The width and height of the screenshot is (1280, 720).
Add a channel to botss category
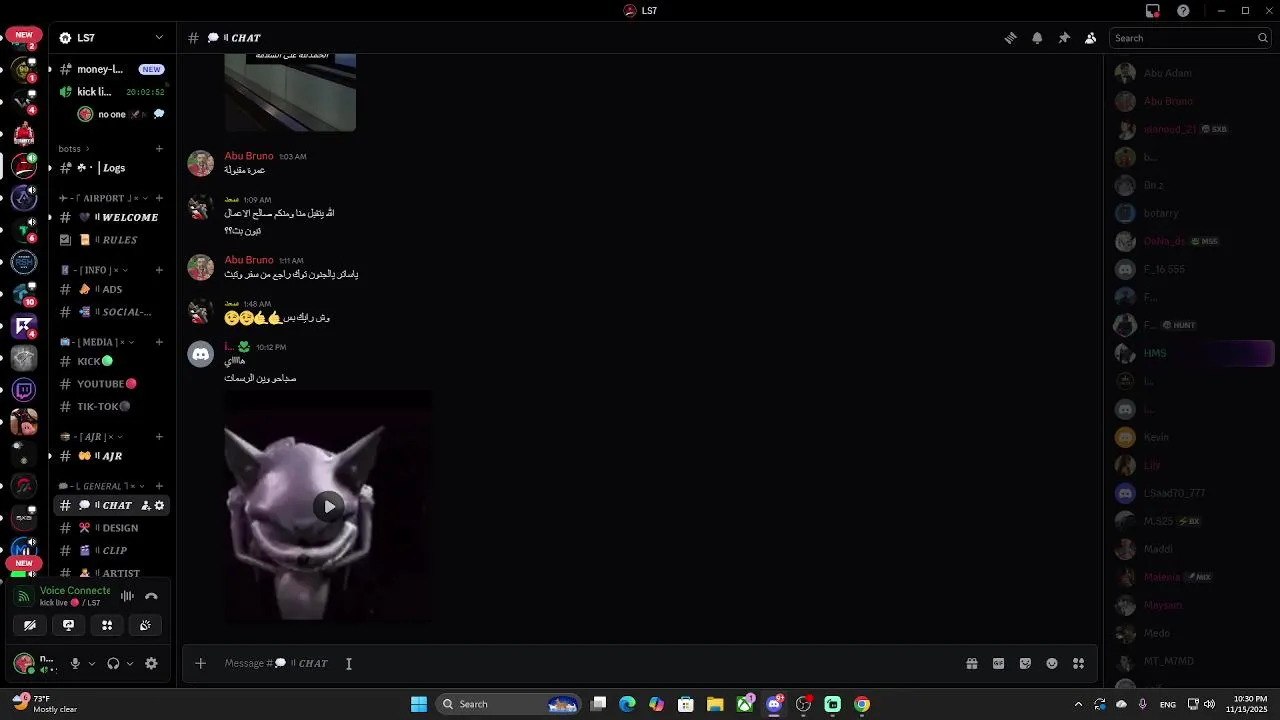159,149
